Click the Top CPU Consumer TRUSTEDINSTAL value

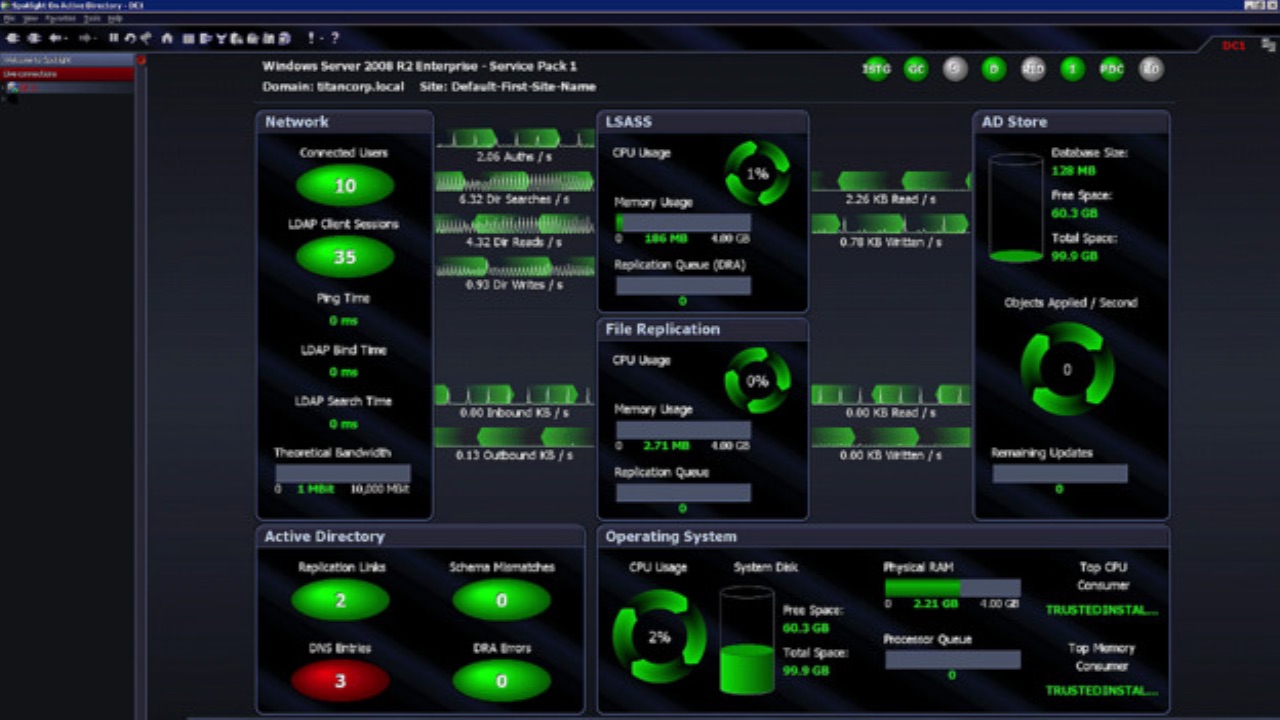[x=1102, y=609]
